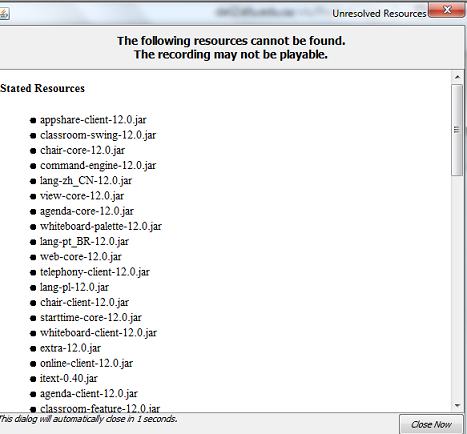
Task: Click the scrollbar up arrow
Action: coord(457,77)
